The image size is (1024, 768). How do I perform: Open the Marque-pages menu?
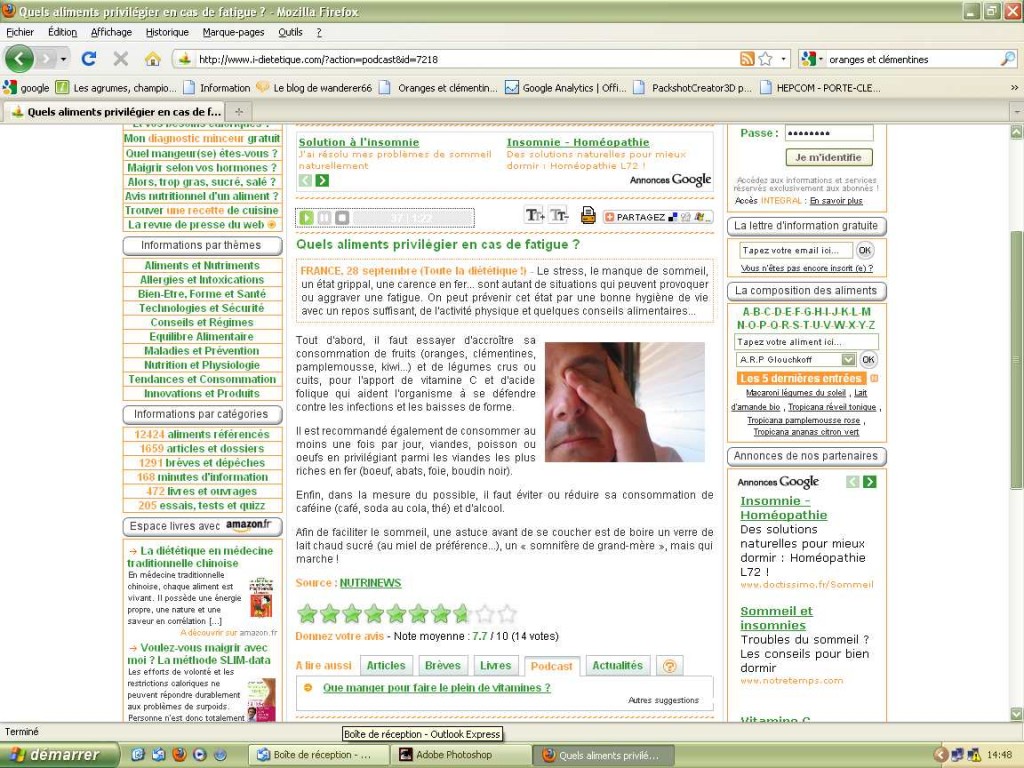[x=233, y=32]
